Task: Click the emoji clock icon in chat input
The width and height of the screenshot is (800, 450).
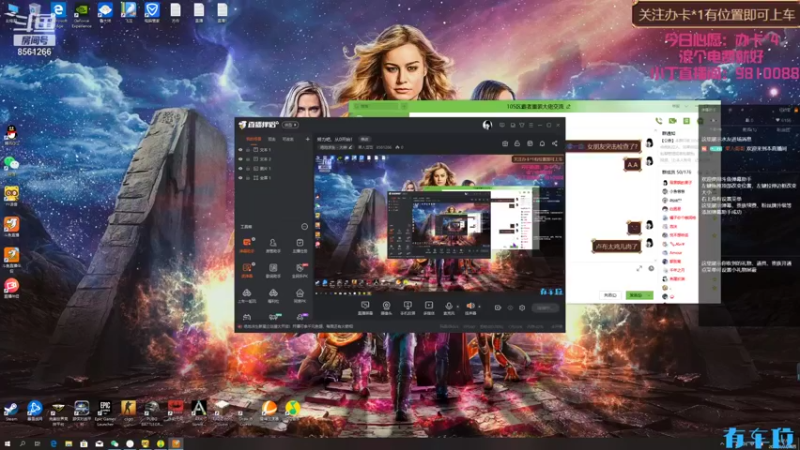Action: pos(652,268)
